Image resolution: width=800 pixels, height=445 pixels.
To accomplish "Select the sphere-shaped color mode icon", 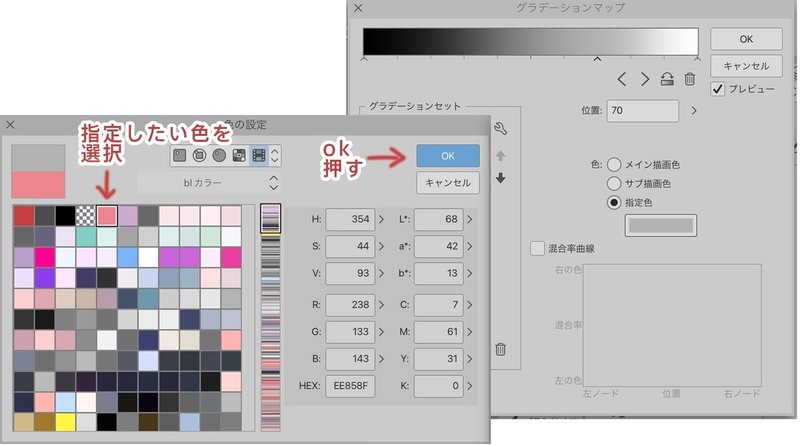I will pos(219,155).
